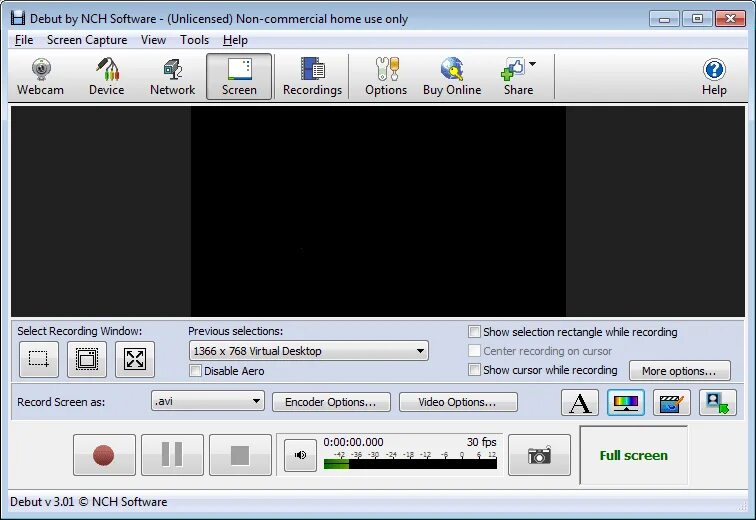Check the Disable Aero checkbox
756x520 pixels.
[x=195, y=371]
